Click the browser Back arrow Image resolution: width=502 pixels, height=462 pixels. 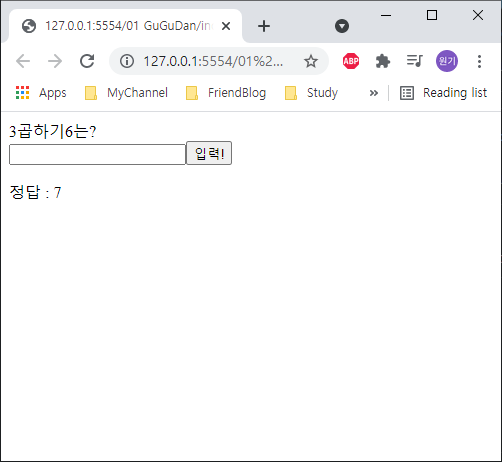coord(23,61)
